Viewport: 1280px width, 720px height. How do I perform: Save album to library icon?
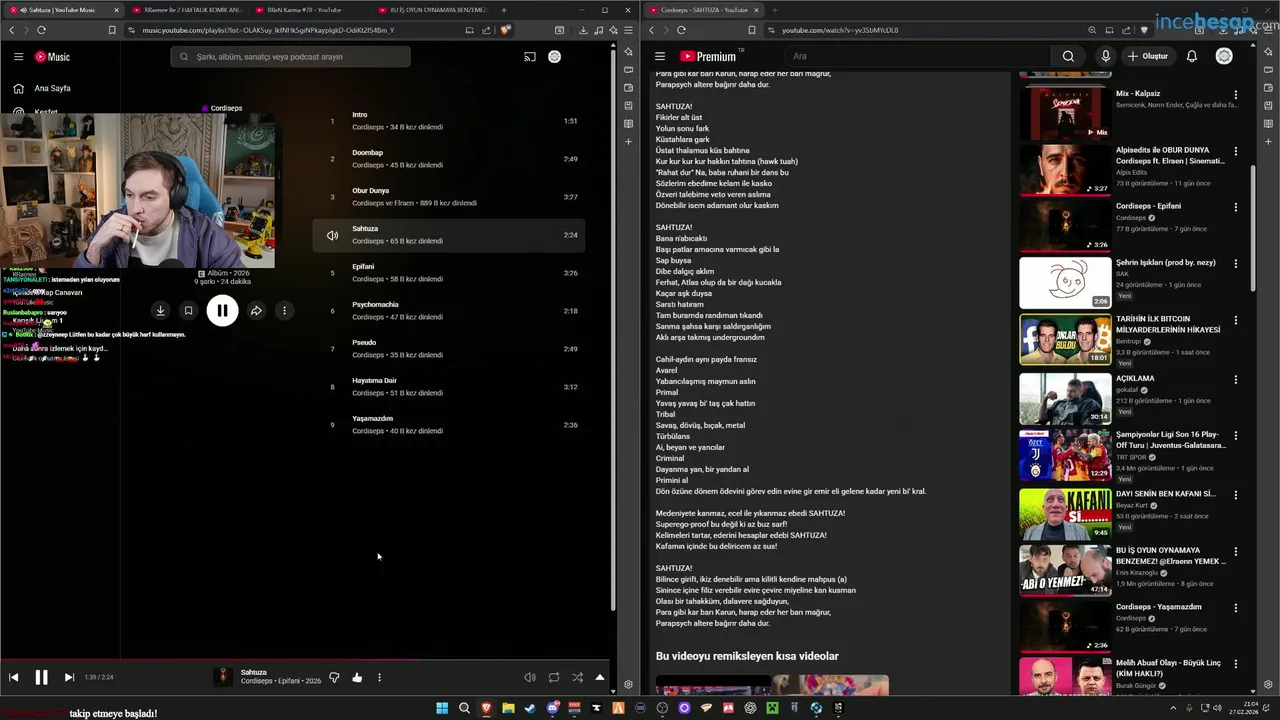188,311
